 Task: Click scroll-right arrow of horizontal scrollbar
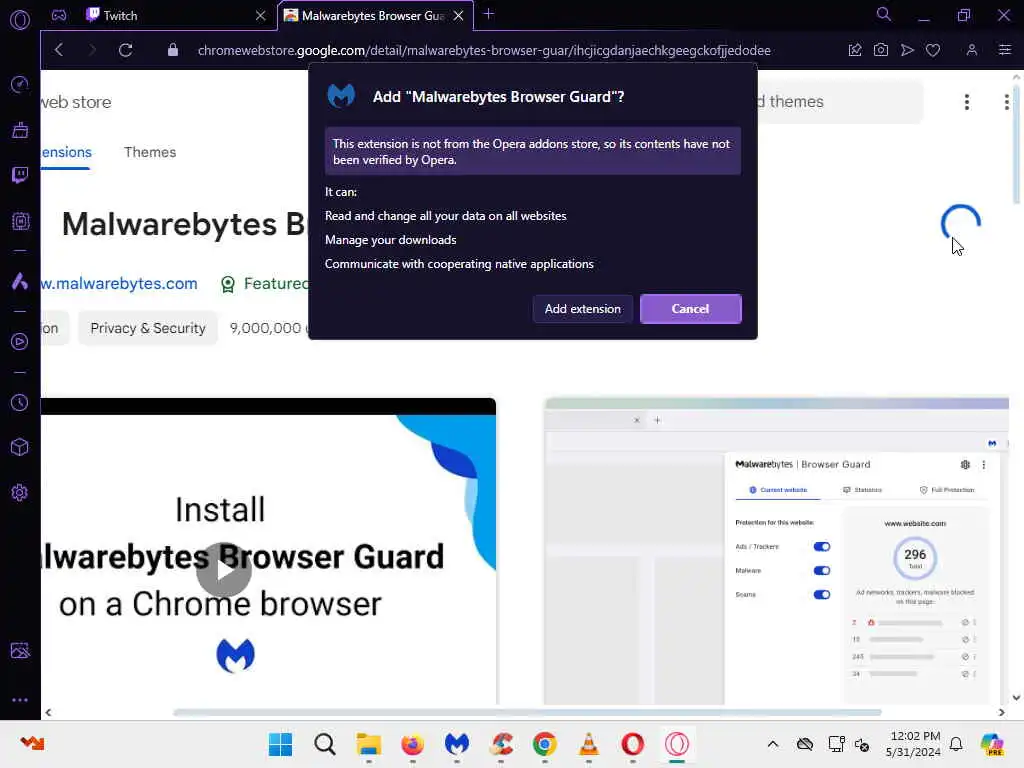pos(1002,712)
